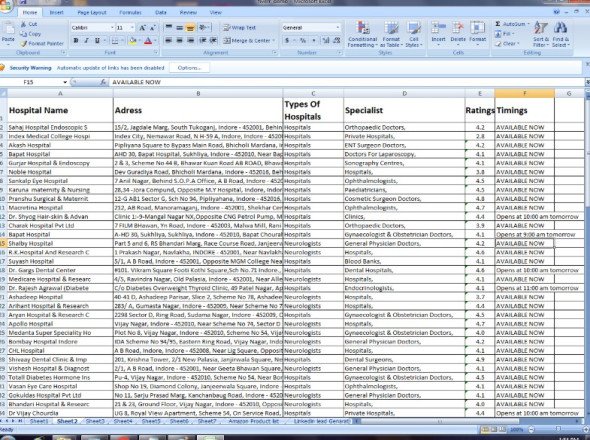
Task: Click the Insert Function fx icon
Action: pyautogui.click(x=103, y=82)
